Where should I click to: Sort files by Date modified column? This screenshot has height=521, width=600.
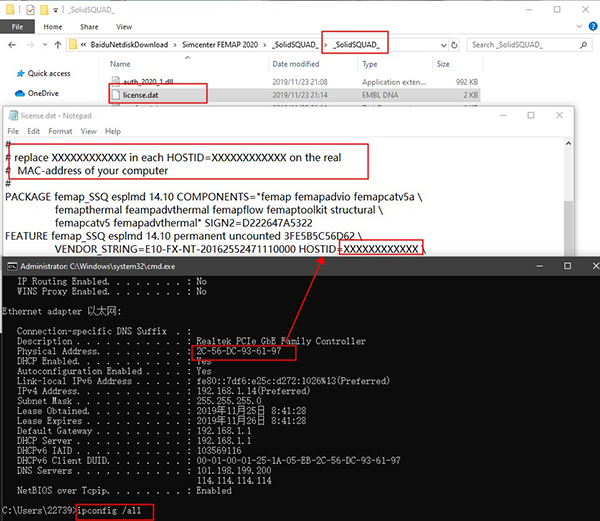295,64
